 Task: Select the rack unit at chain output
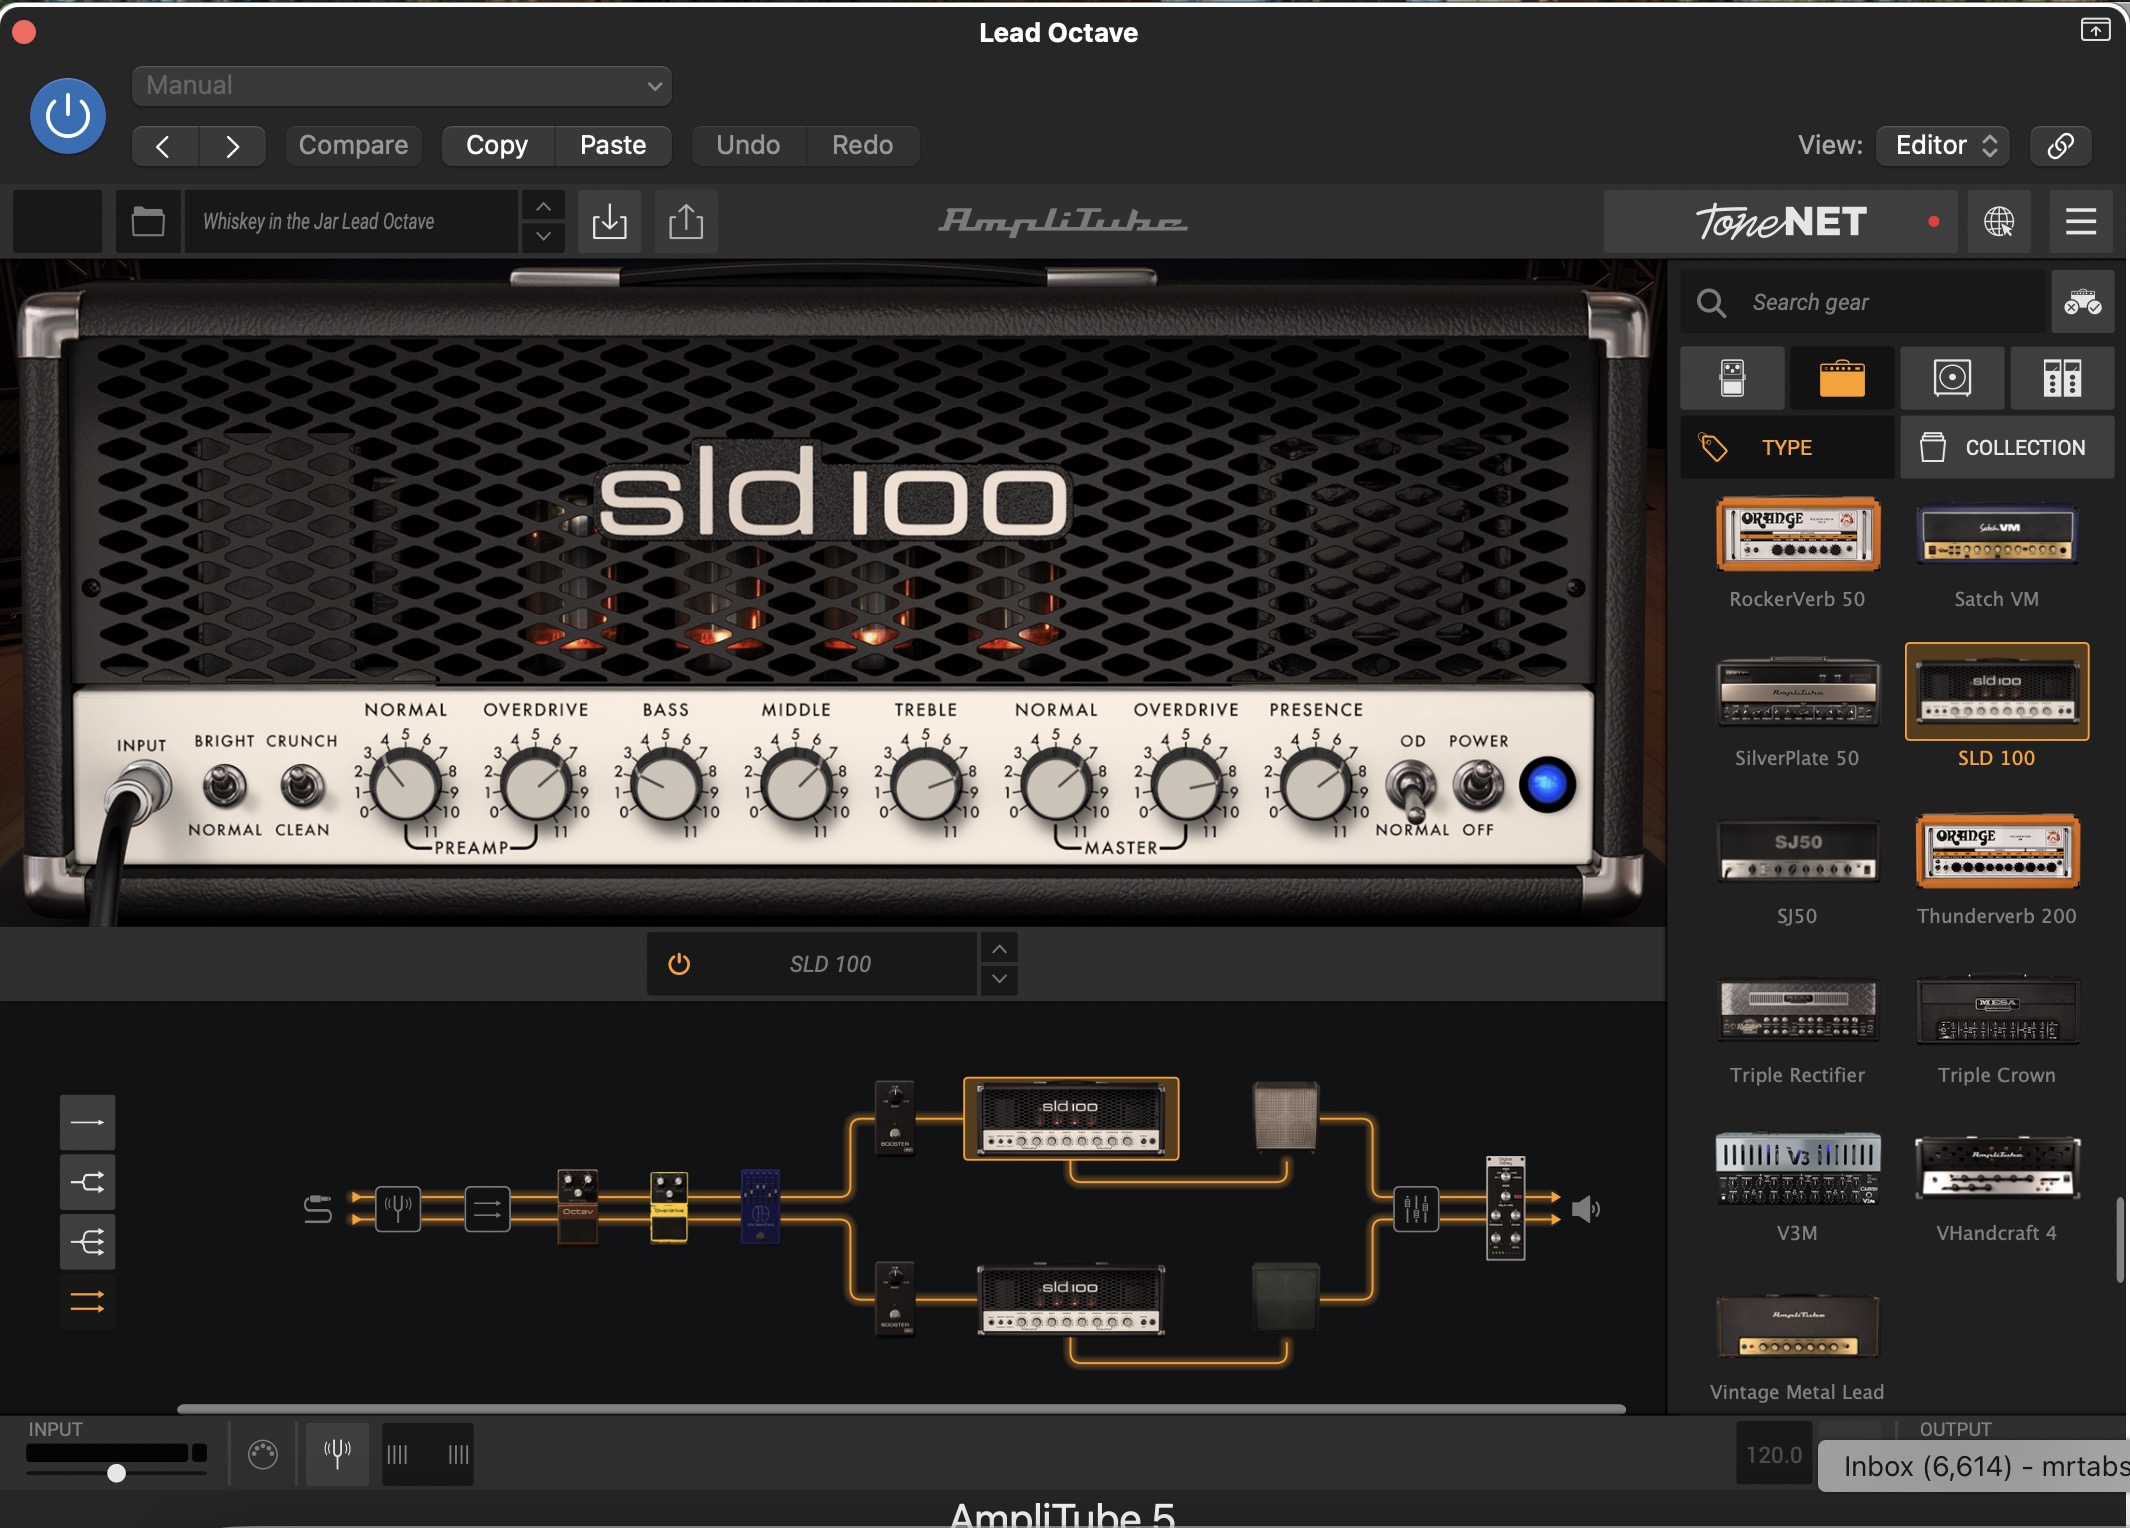tap(1506, 1208)
